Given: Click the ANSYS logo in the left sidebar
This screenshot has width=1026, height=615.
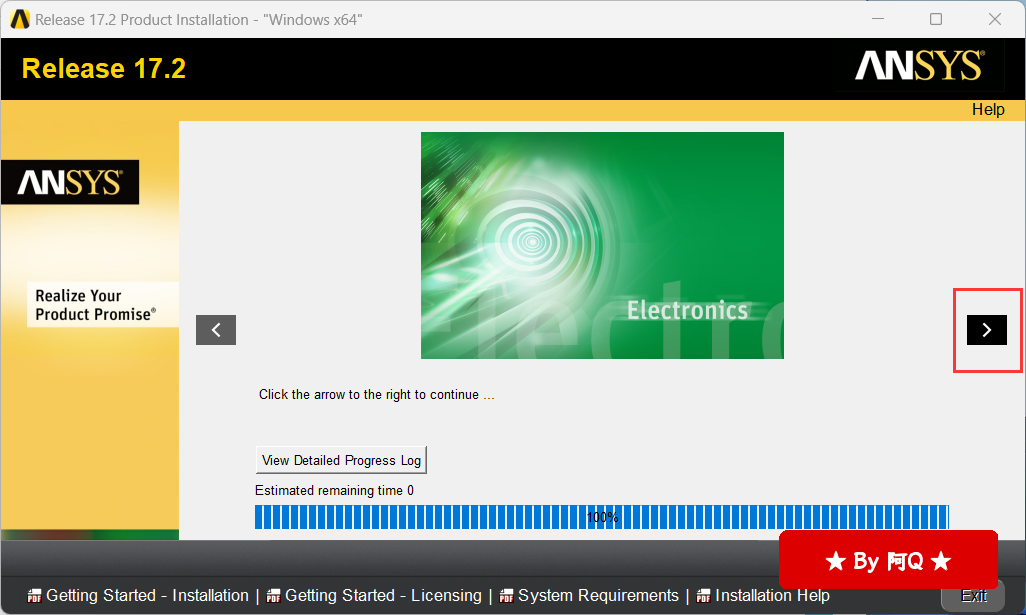Looking at the screenshot, I should 70,182.
